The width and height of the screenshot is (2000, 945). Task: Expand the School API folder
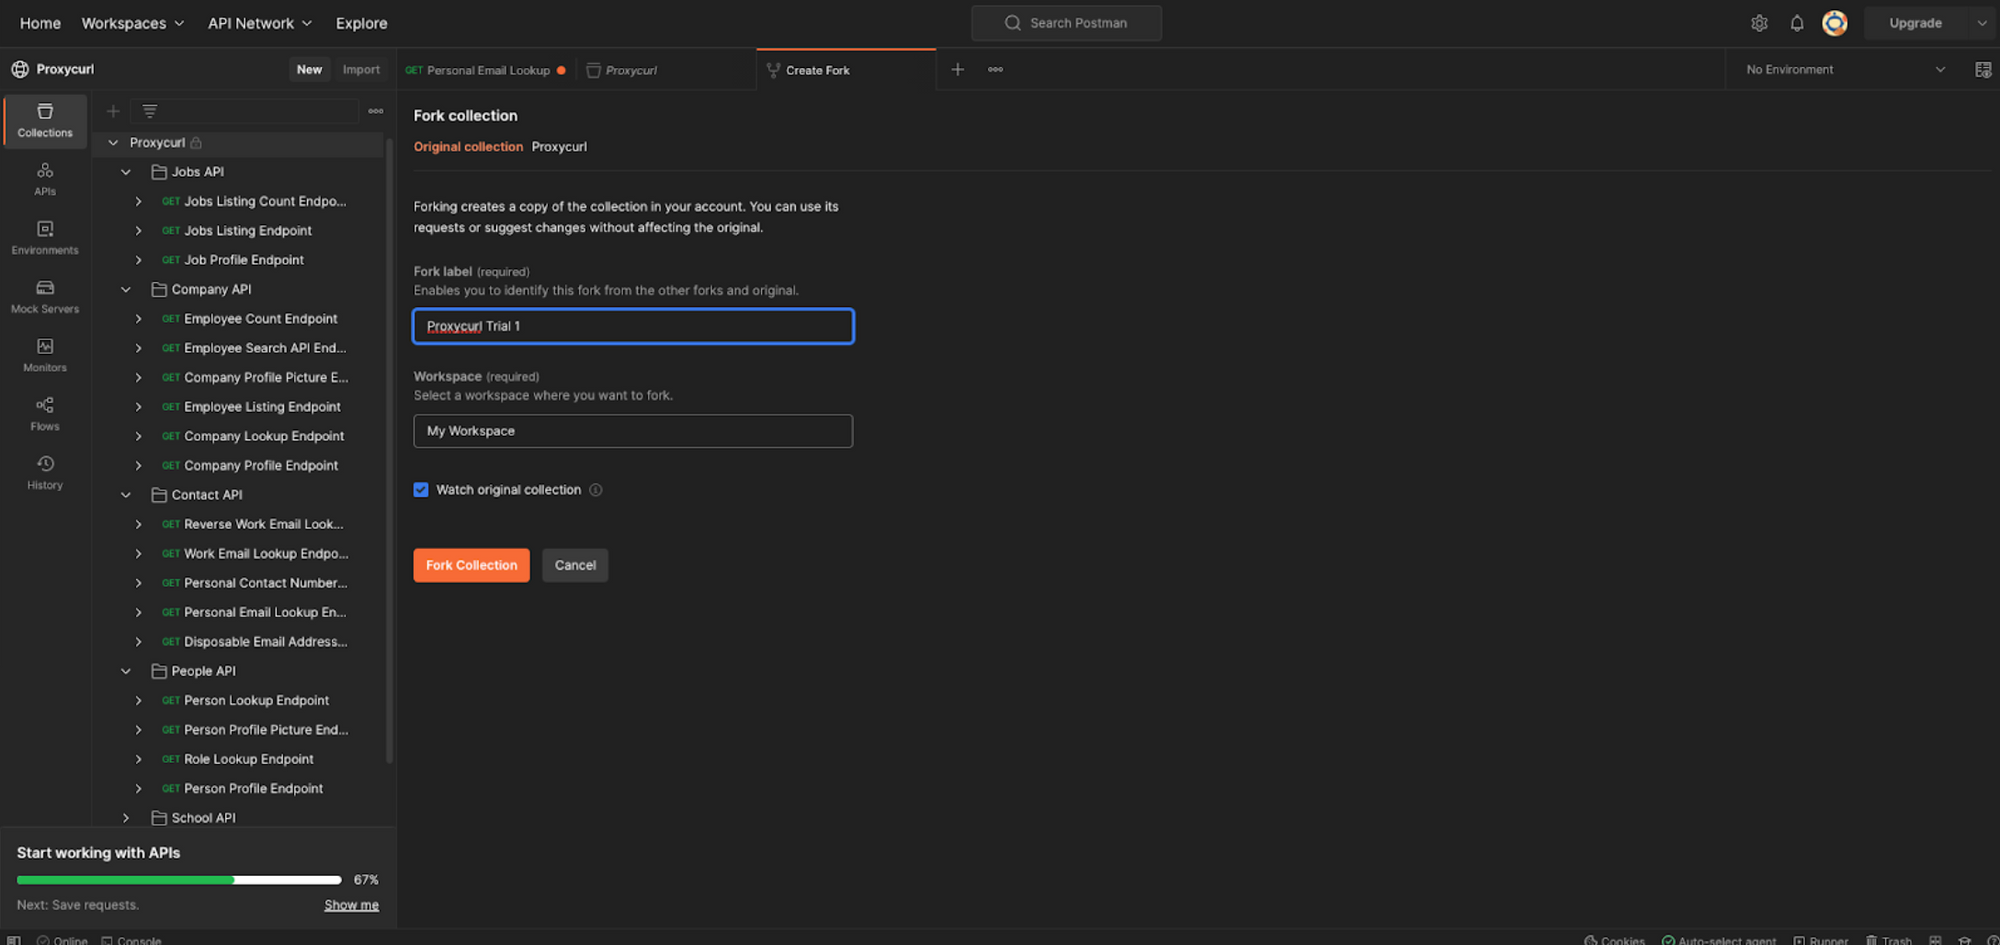click(x=126, y=818)
